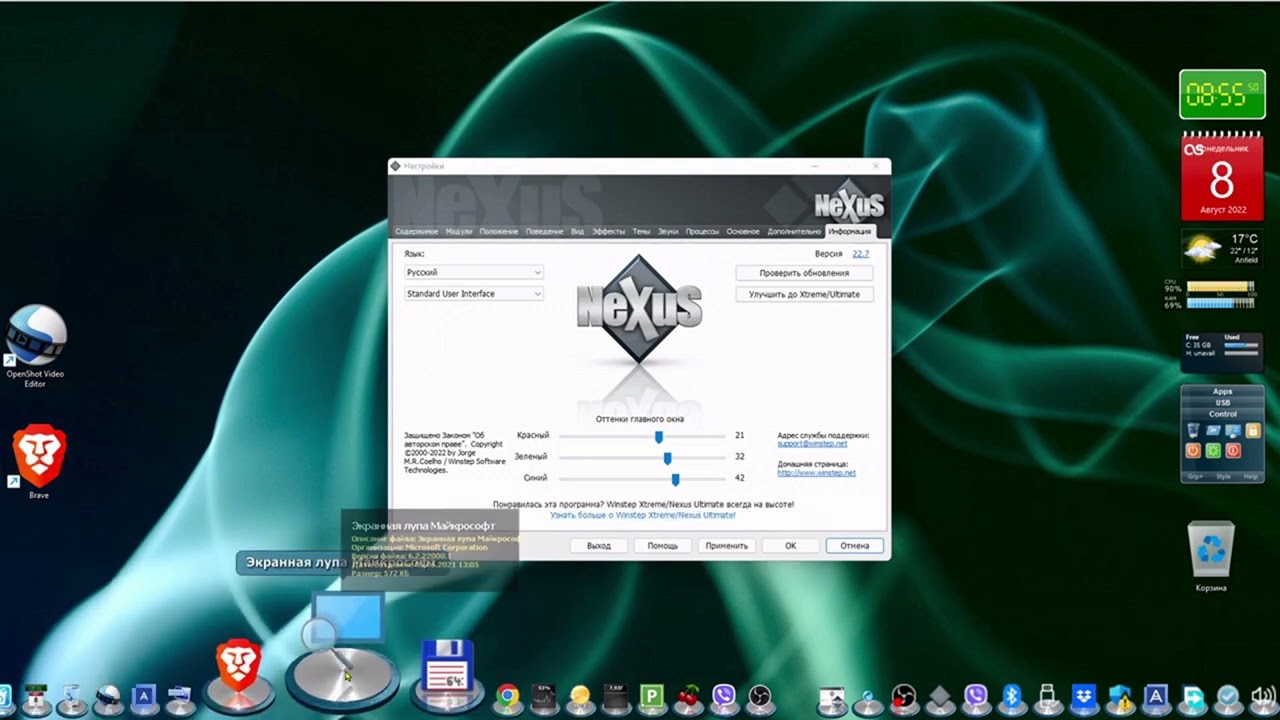Viewport: 1280px width, 720px height.
Task: Open the Recycle Bin on the desktop
Action: [1211, 556]
